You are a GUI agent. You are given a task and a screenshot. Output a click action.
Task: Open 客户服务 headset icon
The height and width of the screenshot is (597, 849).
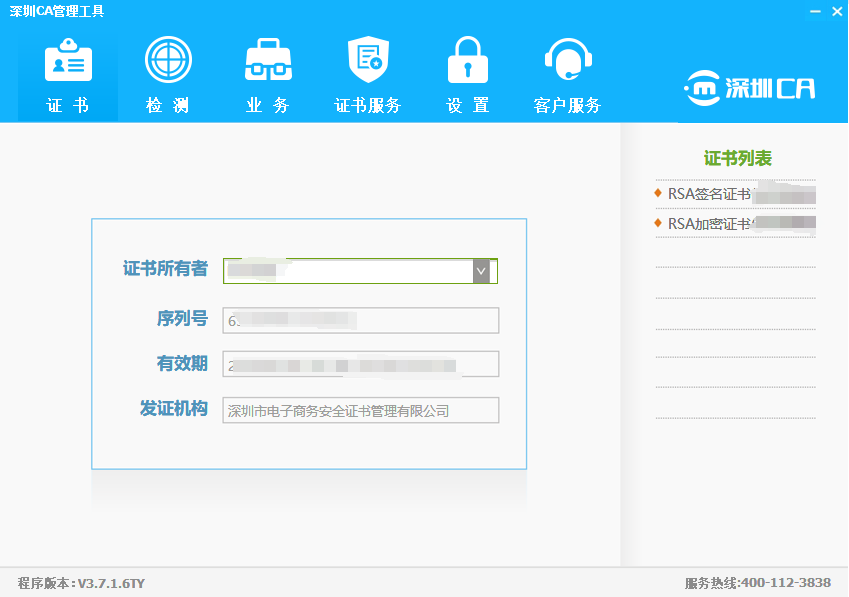coord(567,60)
